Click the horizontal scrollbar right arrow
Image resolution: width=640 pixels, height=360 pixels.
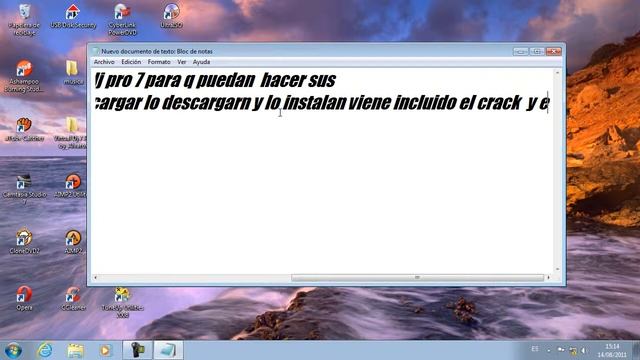tap(548, 278)
